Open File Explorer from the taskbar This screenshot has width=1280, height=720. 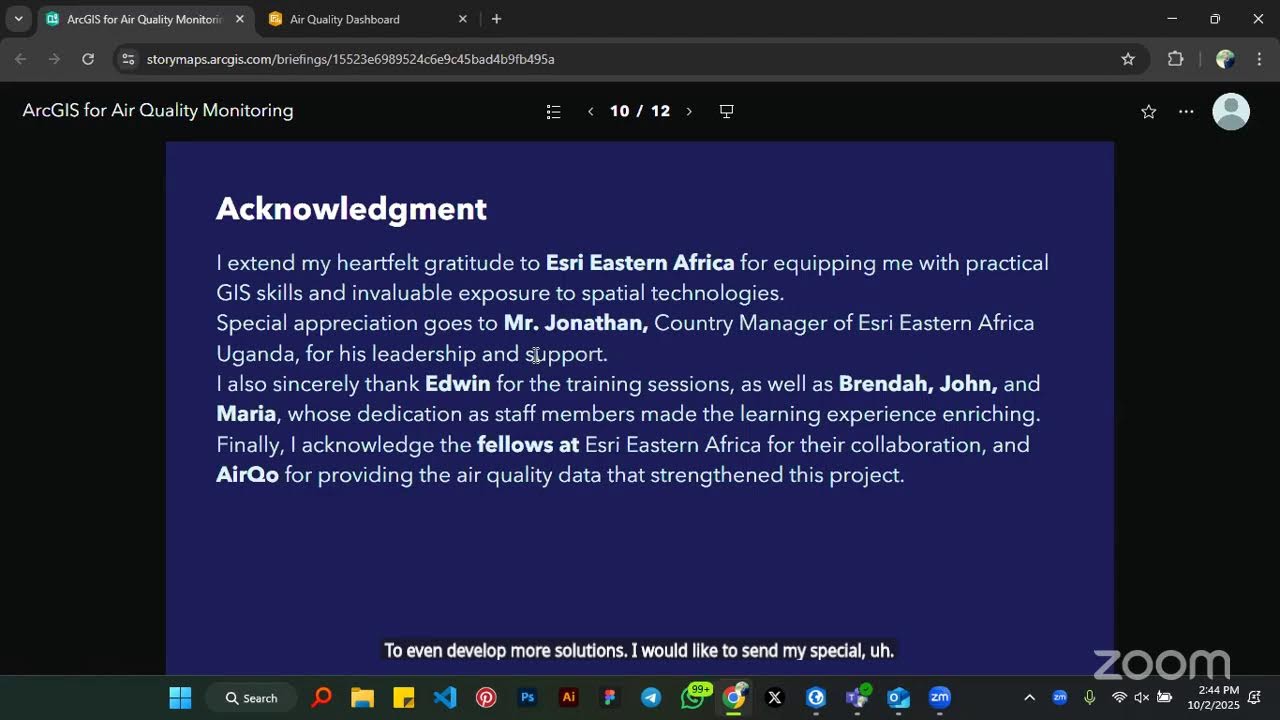pos(362,698)
